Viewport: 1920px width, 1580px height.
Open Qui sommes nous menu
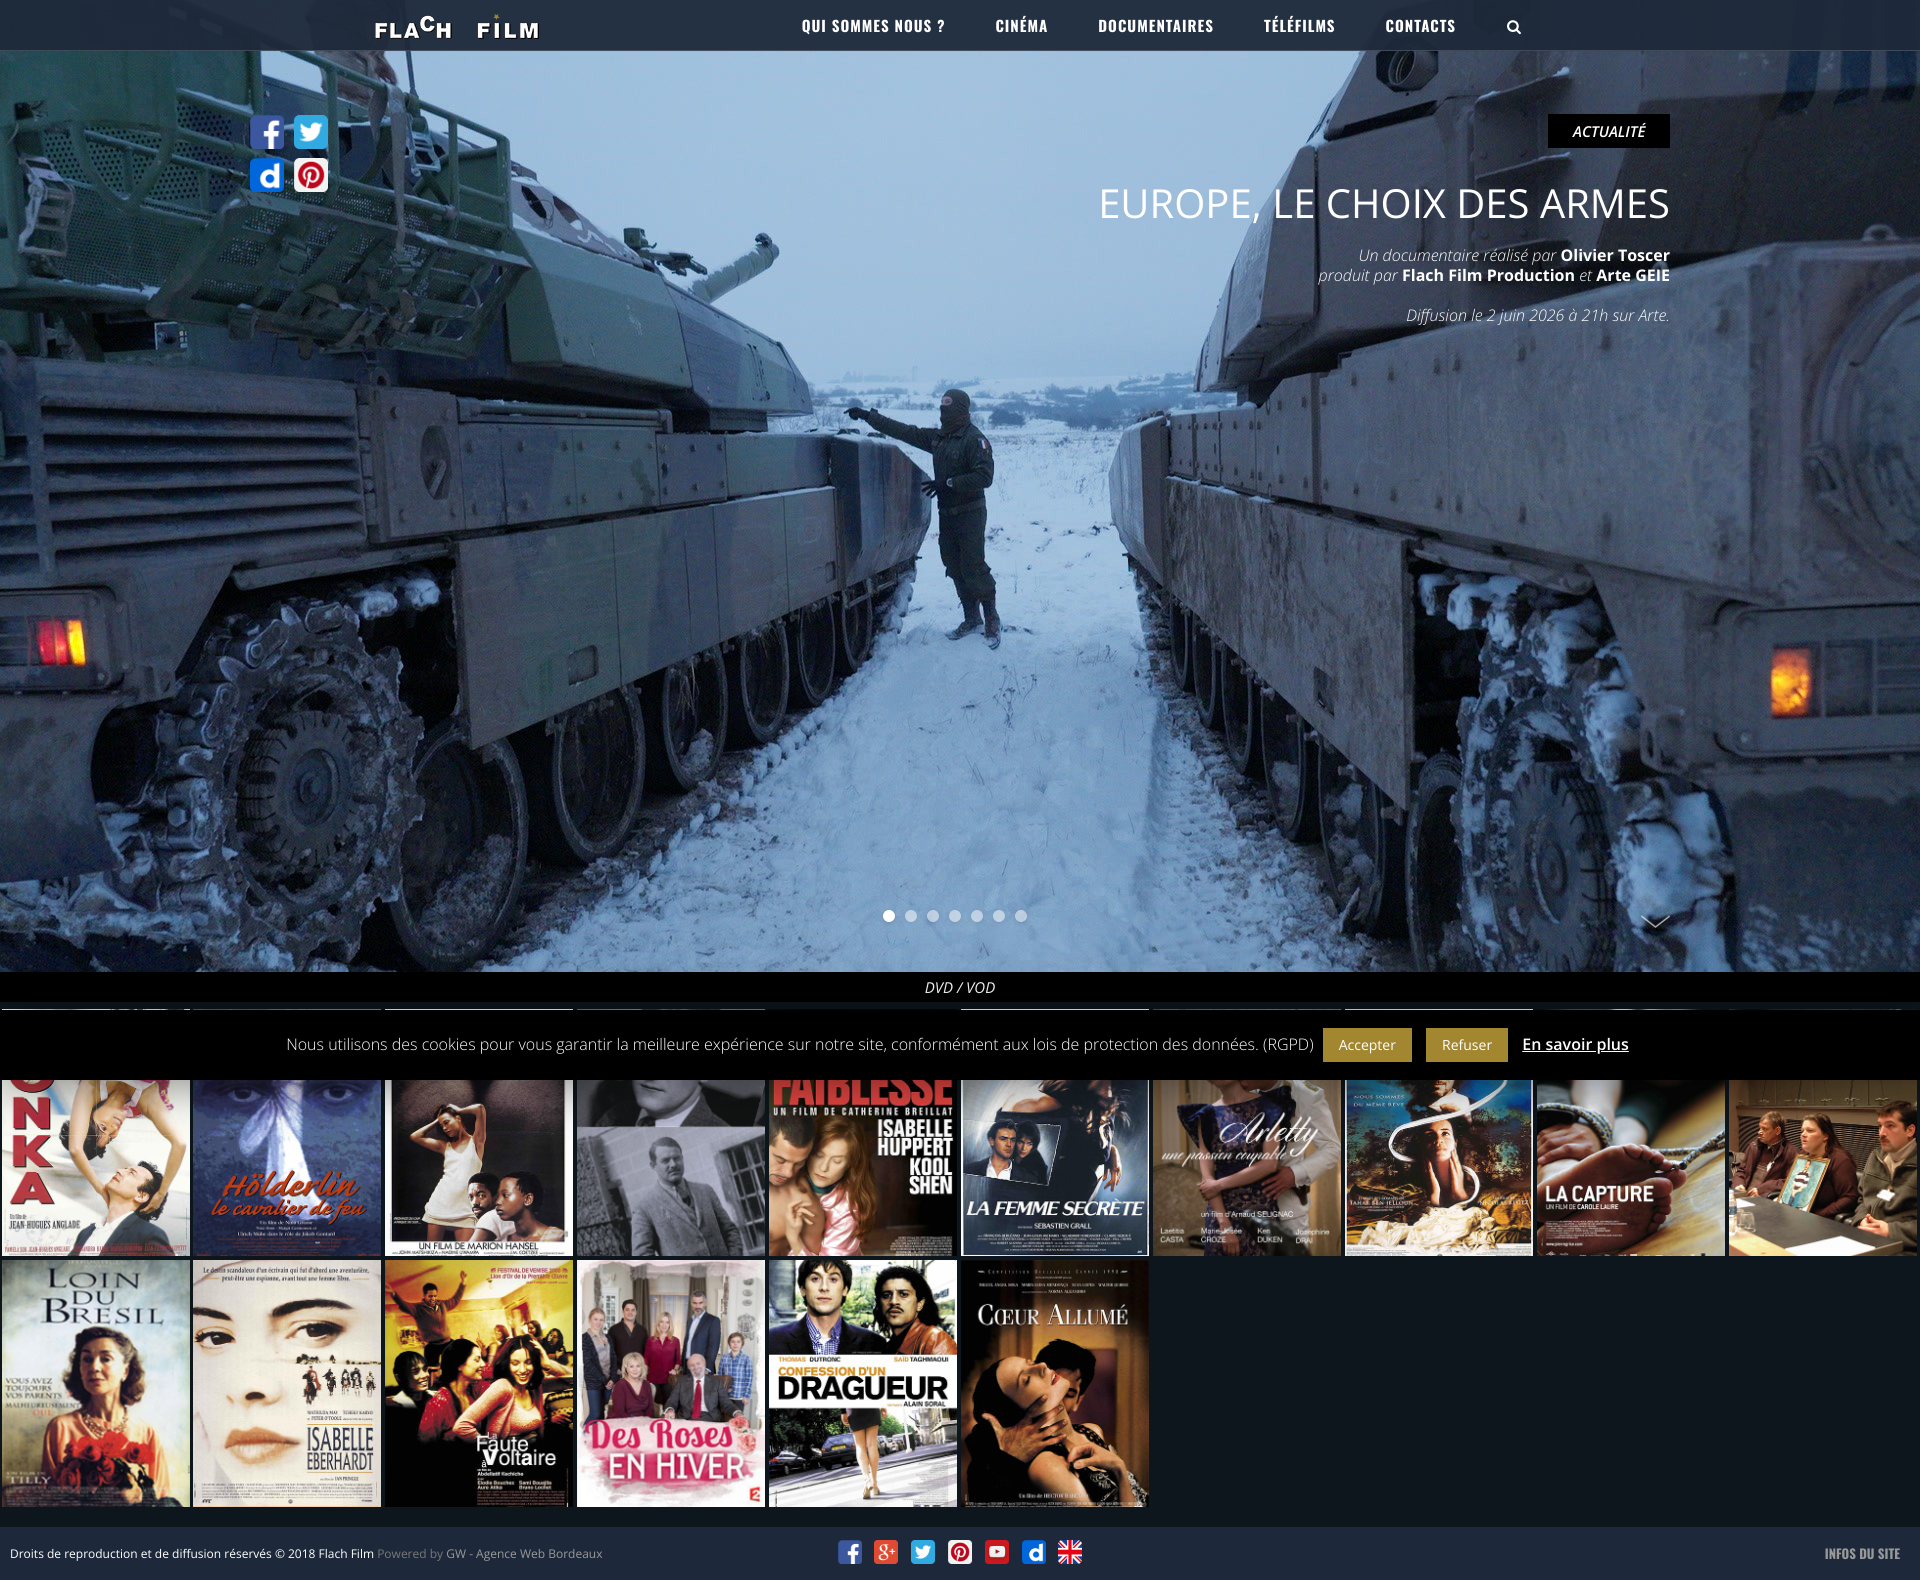(x=873, y=26)
